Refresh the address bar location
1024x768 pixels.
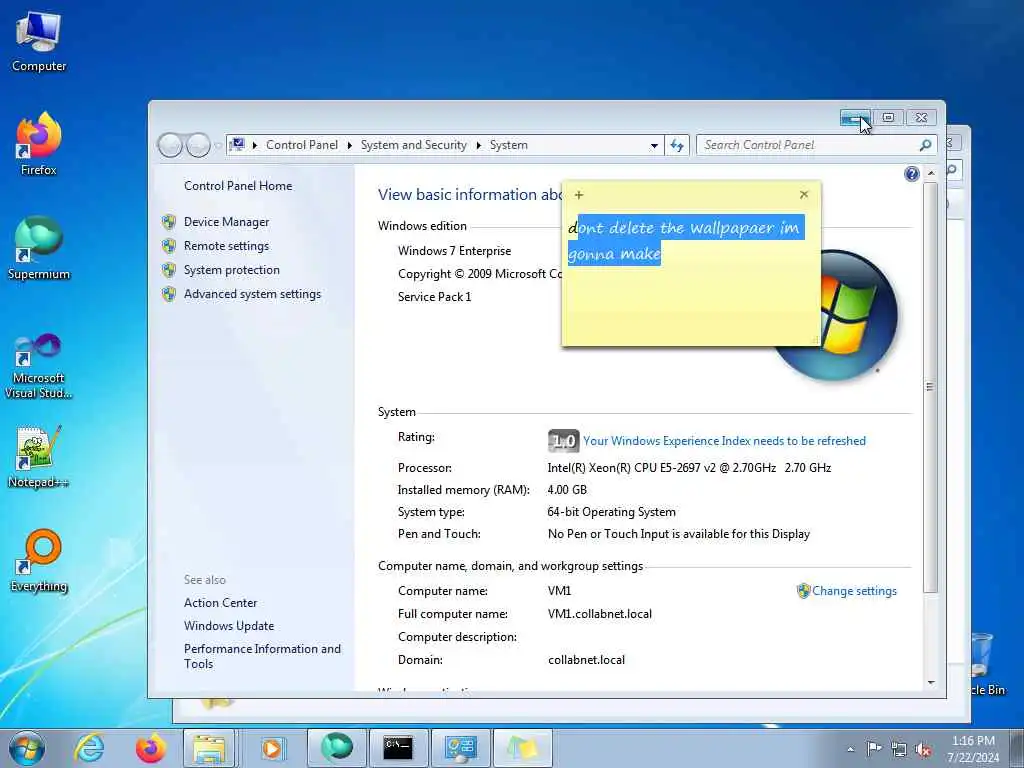point(677,146)
